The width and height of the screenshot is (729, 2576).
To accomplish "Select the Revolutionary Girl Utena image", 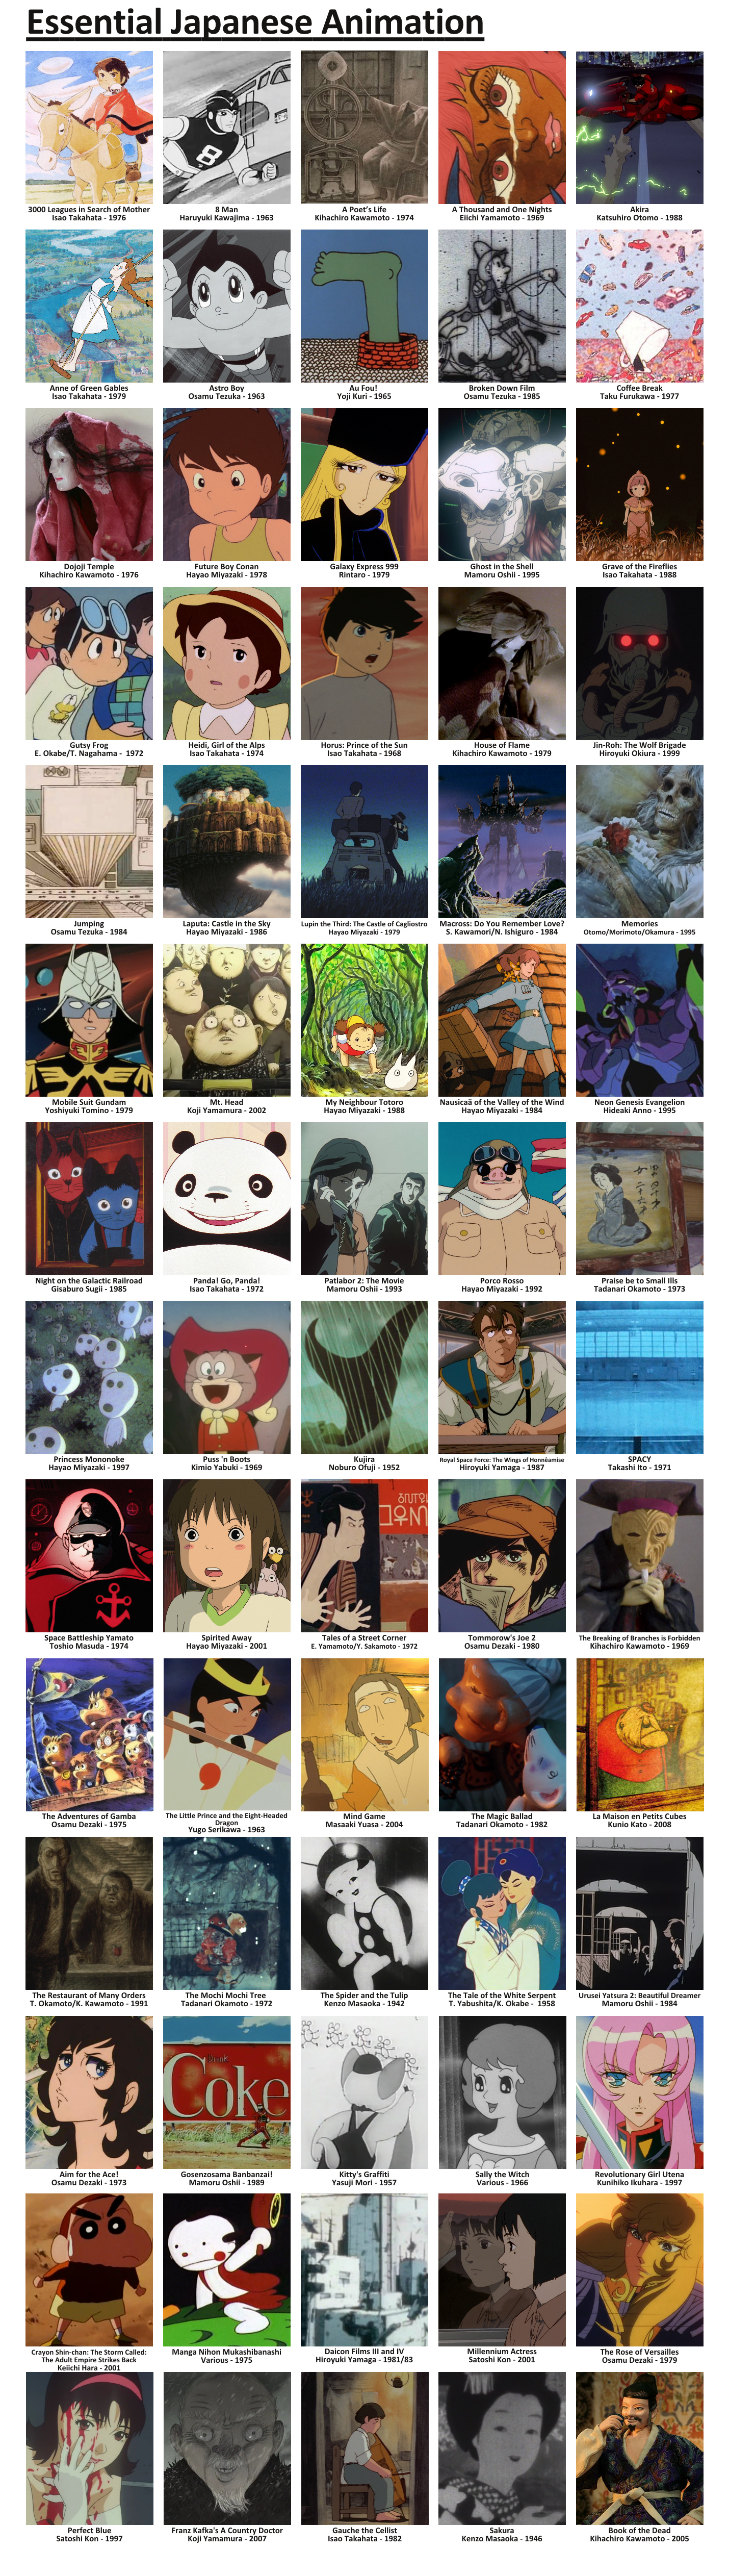I will [639, 2092].
